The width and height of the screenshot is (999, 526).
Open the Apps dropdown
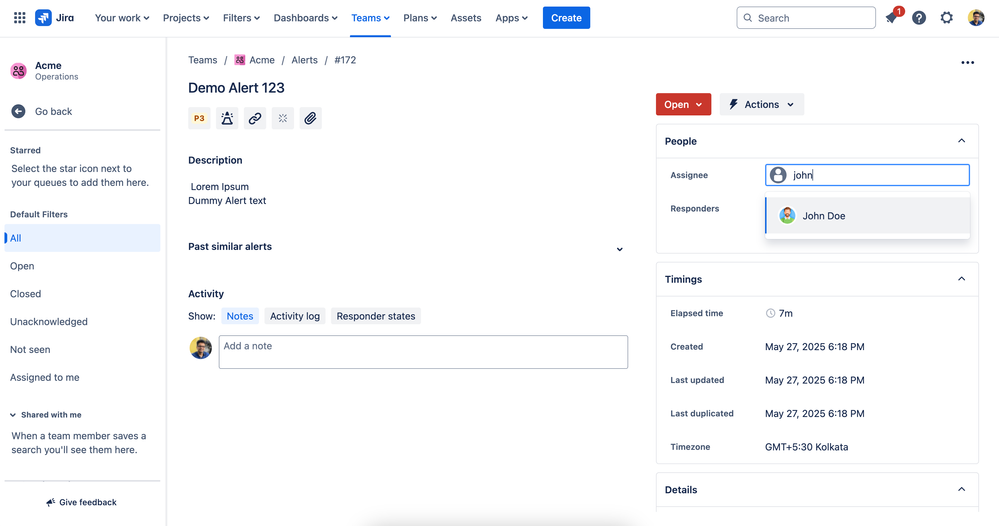click(511, 18)
